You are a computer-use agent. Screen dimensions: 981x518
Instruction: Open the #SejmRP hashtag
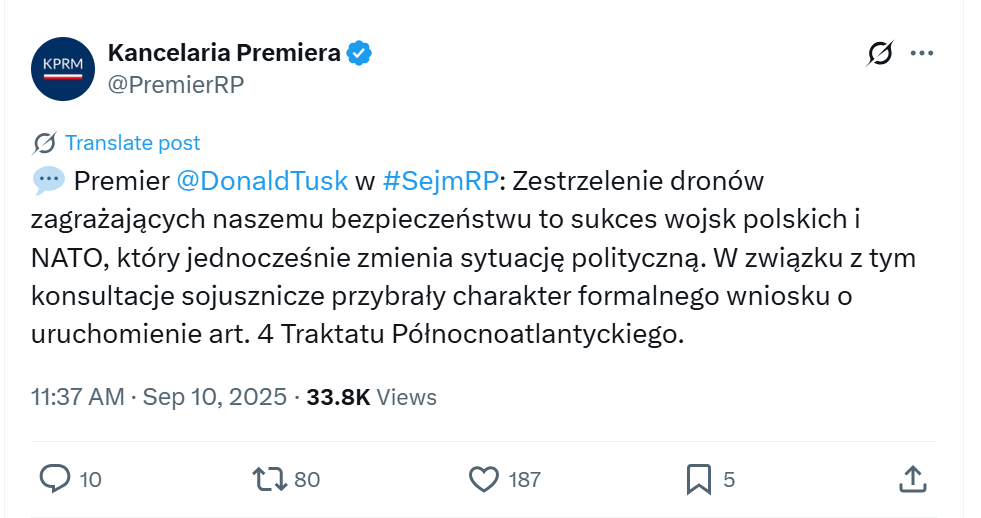pyautogui.click(x=440, y=181)
